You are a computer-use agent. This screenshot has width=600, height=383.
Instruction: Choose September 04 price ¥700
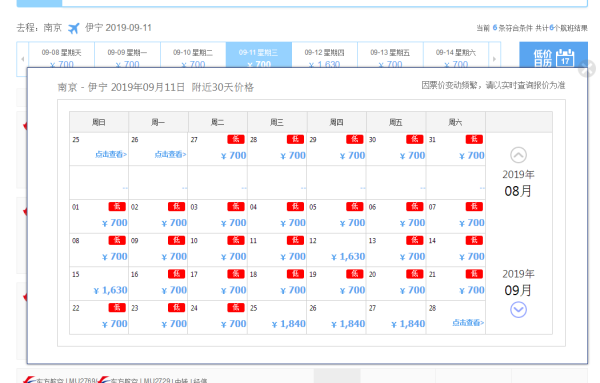point(293,223)
